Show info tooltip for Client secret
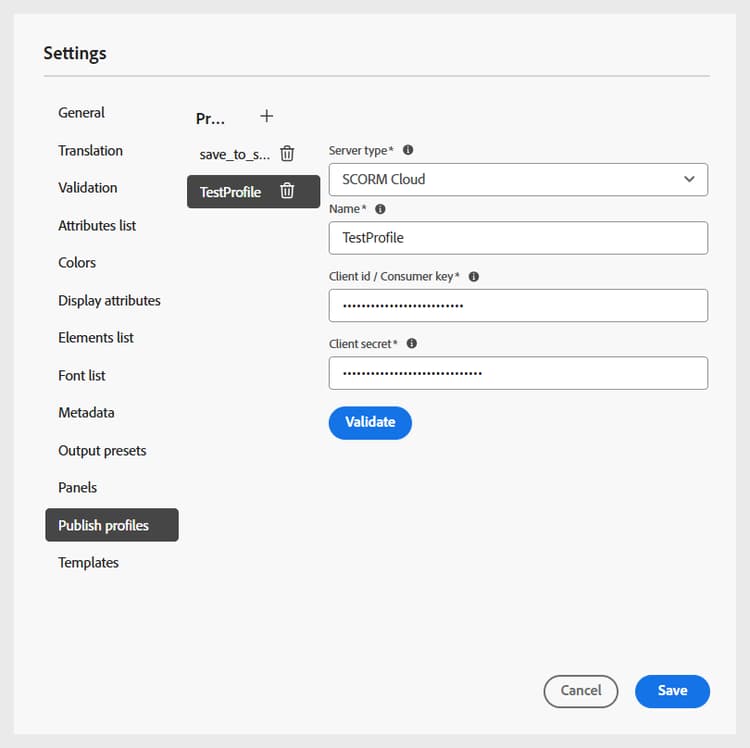 (412, 343)
